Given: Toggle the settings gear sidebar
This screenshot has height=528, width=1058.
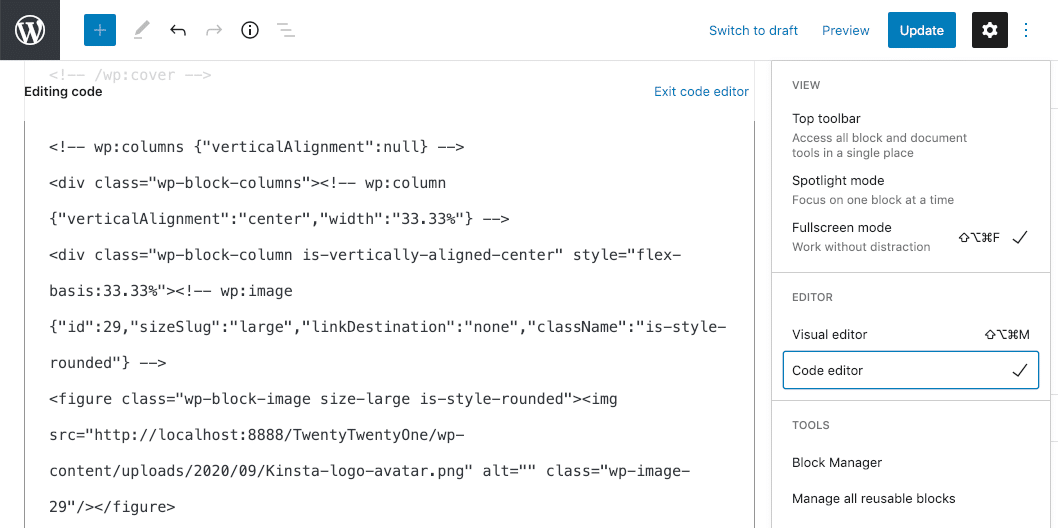Looking at the screenshot, I should (989, 30).
